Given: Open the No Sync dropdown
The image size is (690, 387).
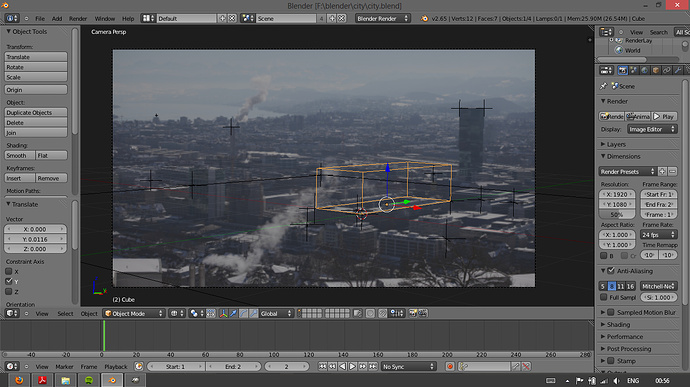Looking at the screenshot, I should pos(408,366).
